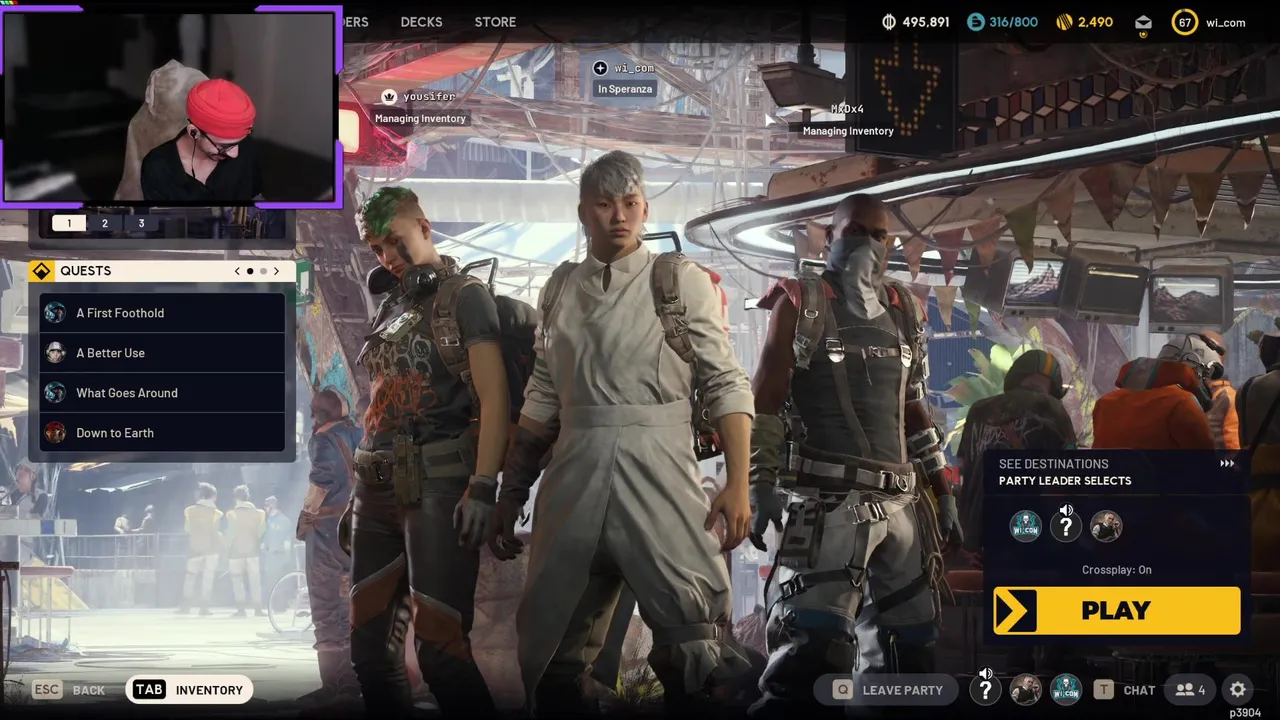Go to previous Quests page arrow
Image resolution: width=1280 pixels, height=720 pixels.
[237, 271]
